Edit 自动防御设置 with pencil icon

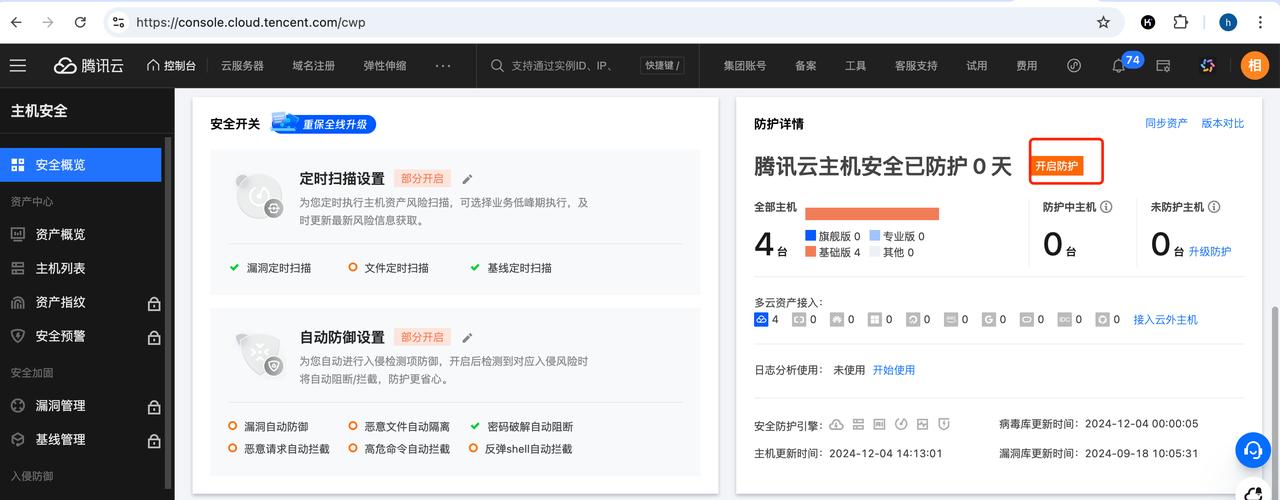(467, 338)
